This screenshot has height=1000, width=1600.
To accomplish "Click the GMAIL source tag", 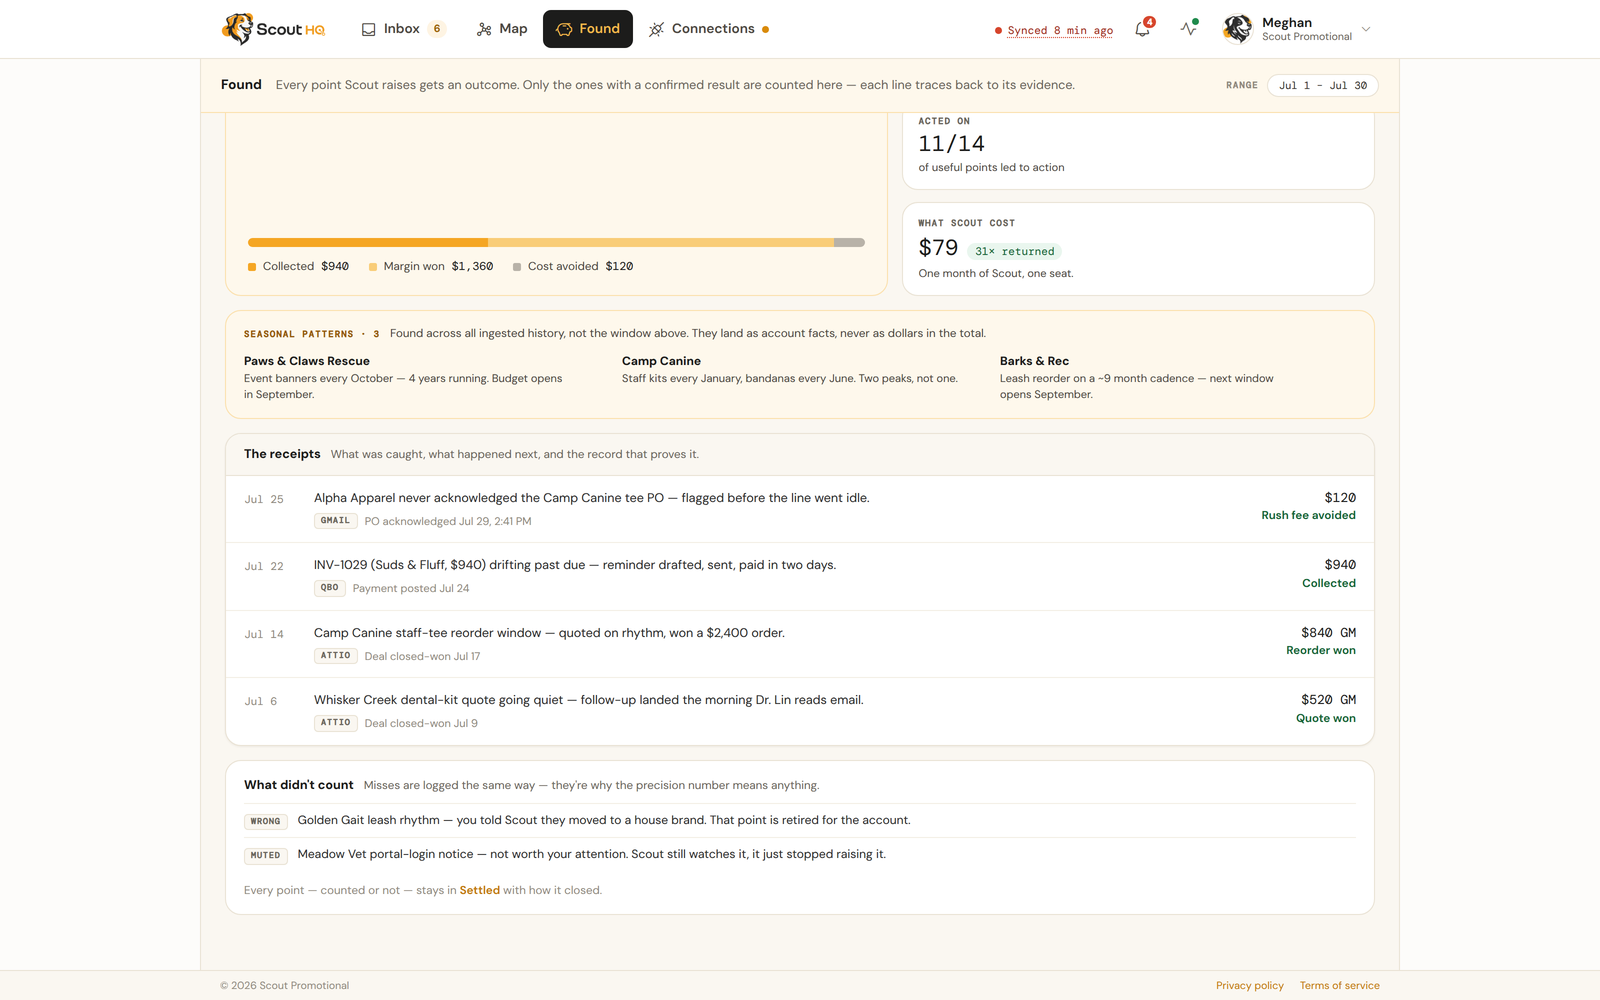I will pos(335,521).
